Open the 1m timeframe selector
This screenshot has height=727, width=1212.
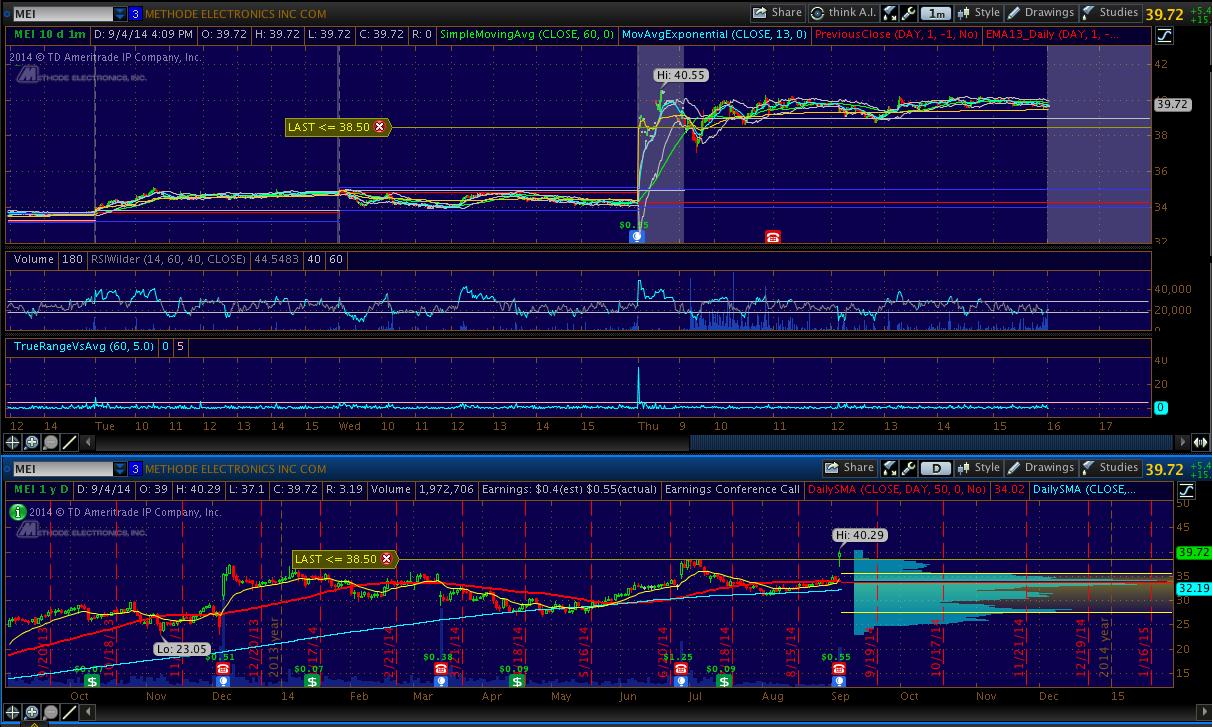tap(935, 13)
